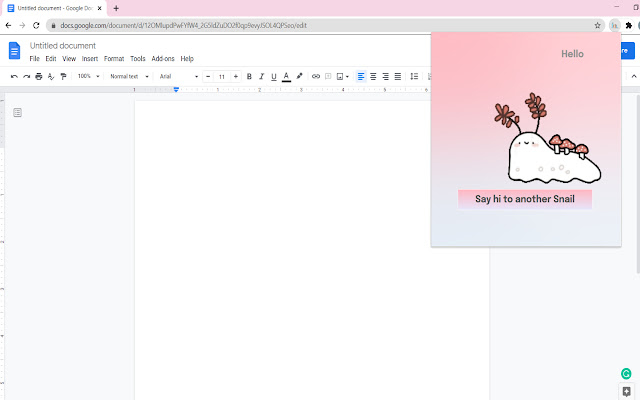Open the zoom 100% dropdown

[89, 76]
